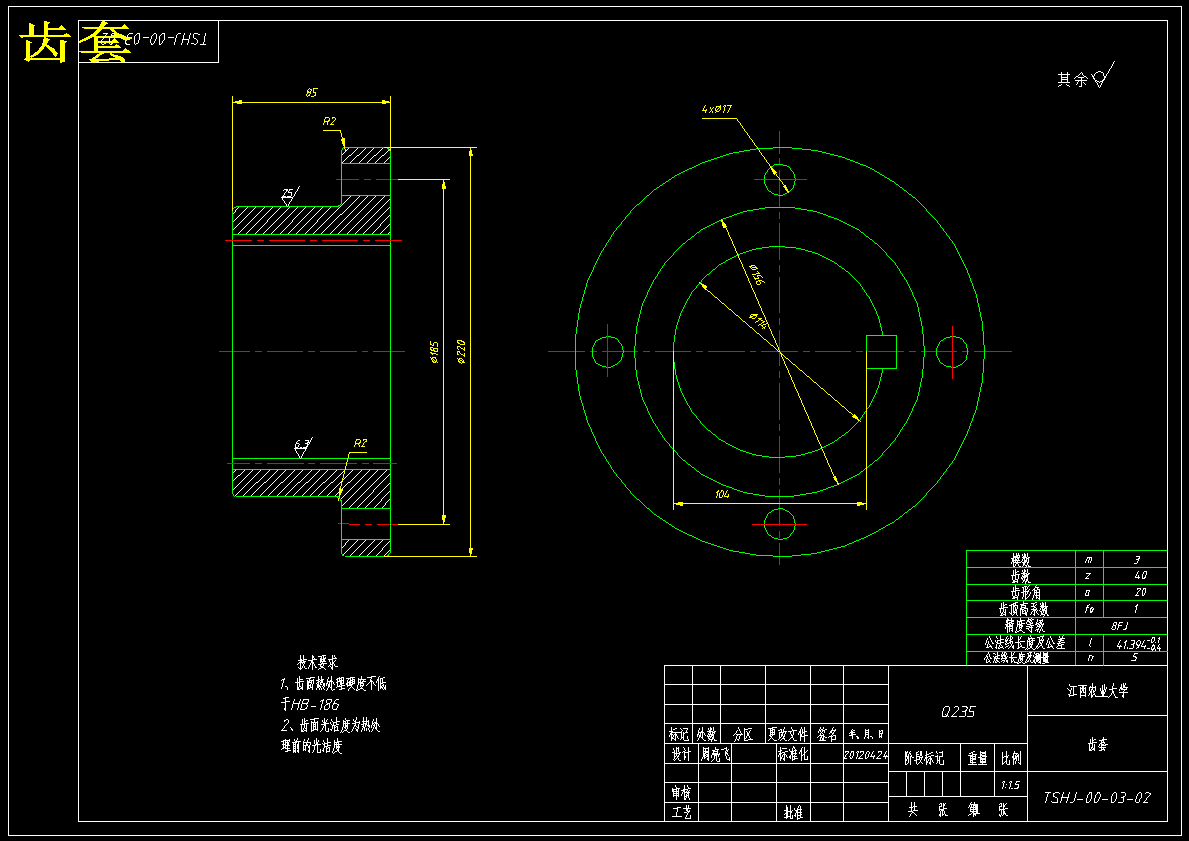Click the "其余" roughness note
The height and width of the screenshot is (841, 1189).
[1072, 80]
